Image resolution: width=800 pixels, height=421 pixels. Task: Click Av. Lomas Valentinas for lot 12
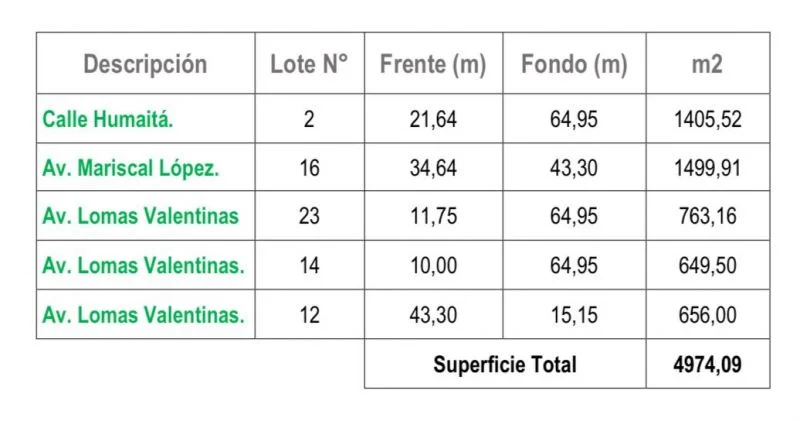[x=143, y=315]
